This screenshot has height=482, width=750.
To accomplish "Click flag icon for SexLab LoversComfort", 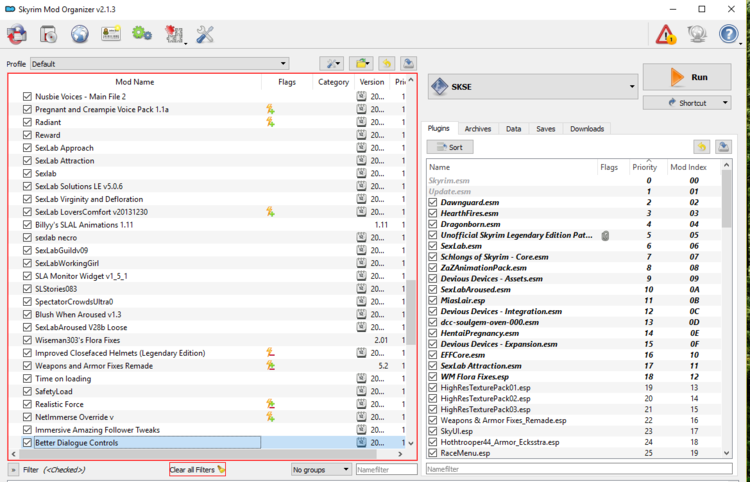I will 271,212.
